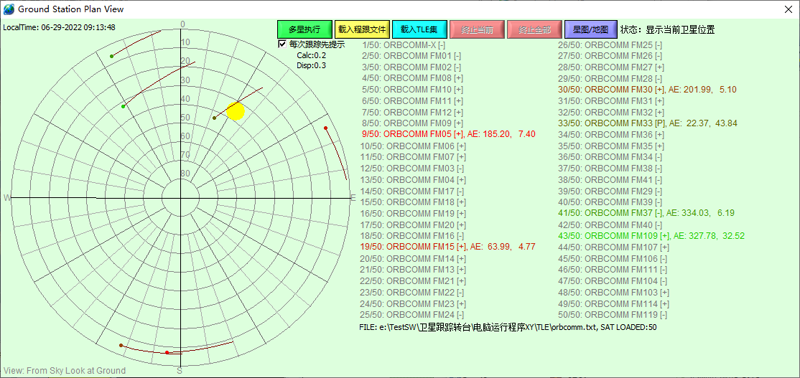Select the olive satellite dot beside the sun

click(x=214, y=118)
